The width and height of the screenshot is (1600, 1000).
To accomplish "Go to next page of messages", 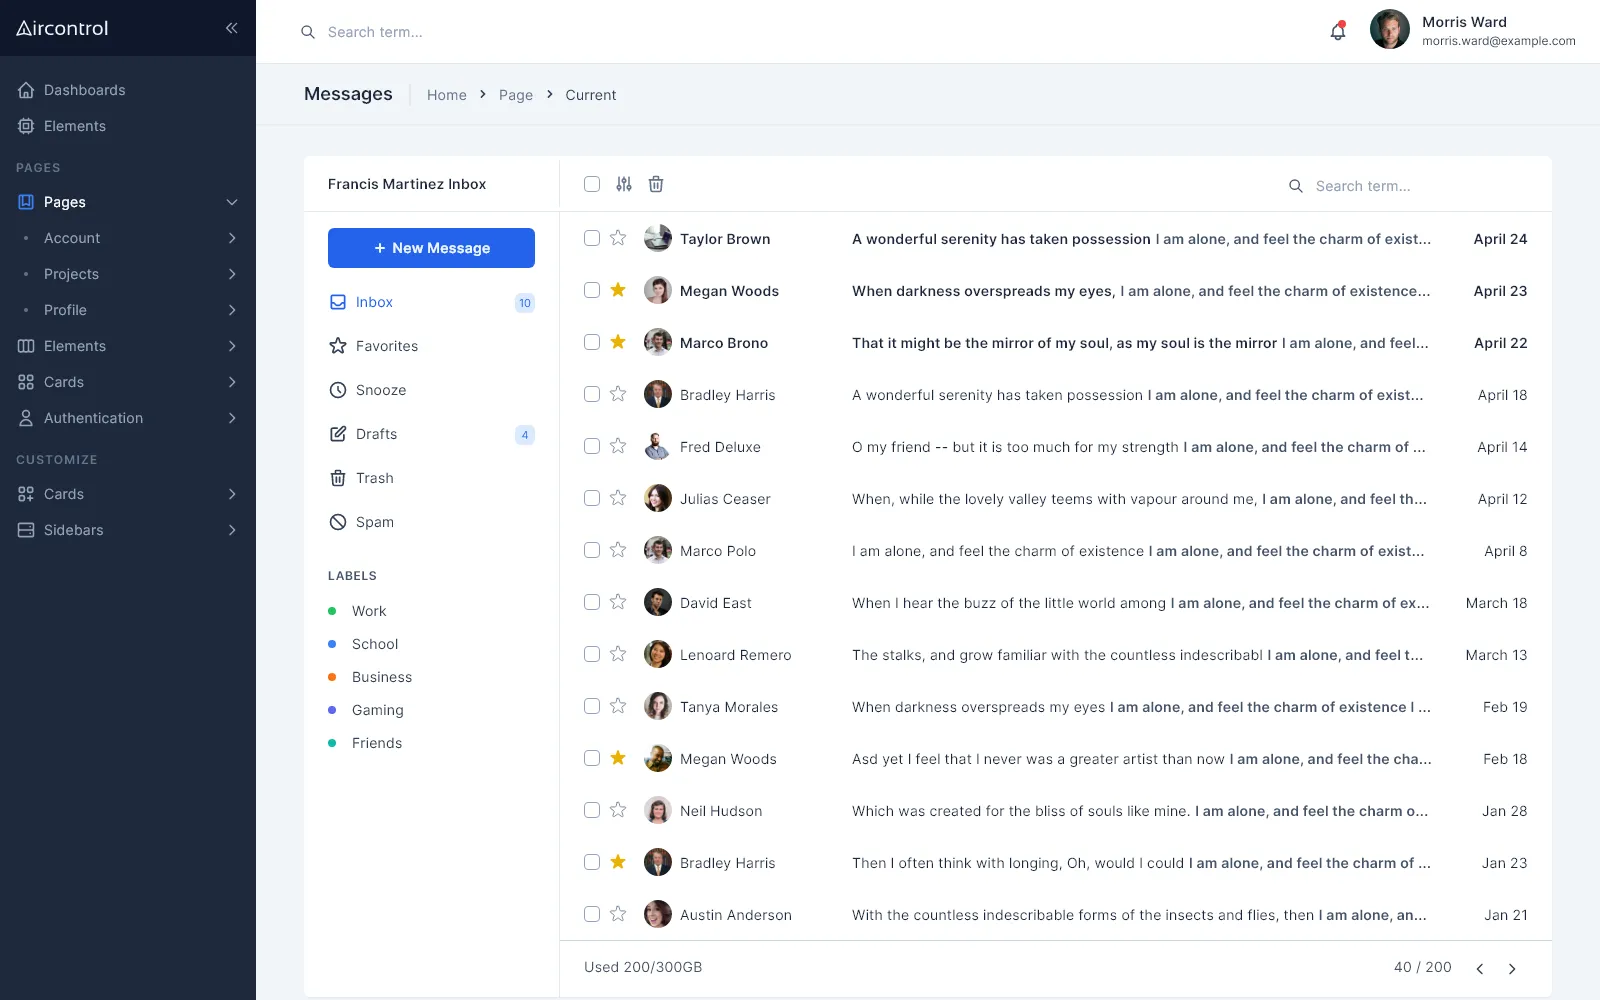I will click(1512, 968).
